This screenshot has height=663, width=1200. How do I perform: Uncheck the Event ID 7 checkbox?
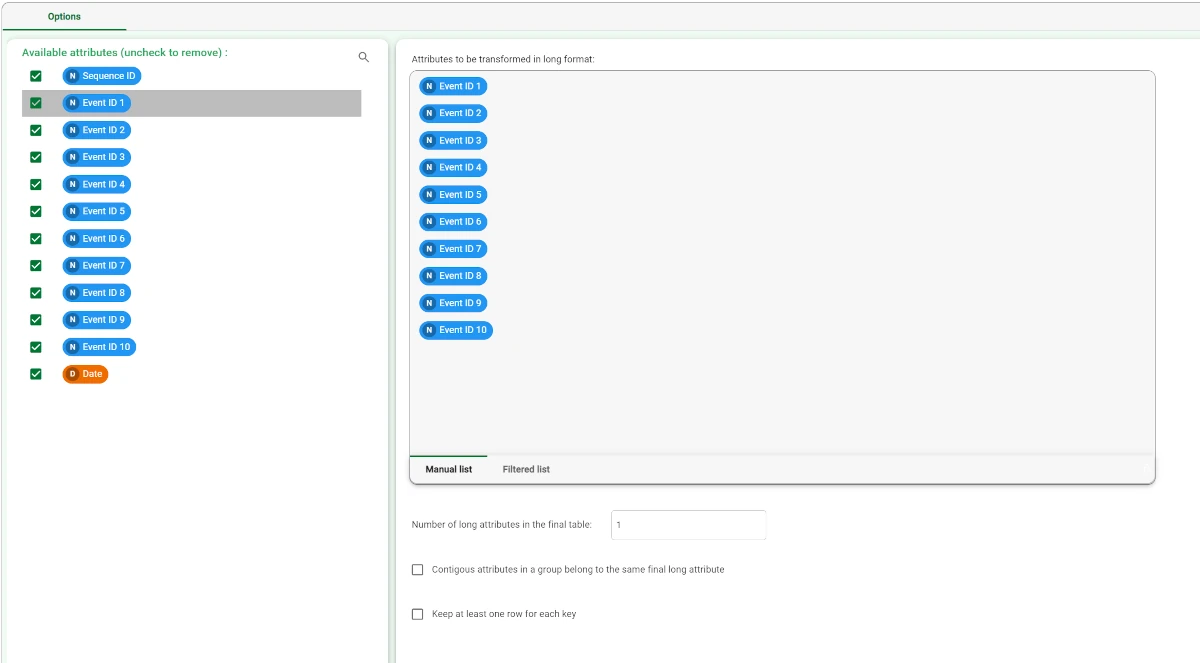[x=36, y=265]
